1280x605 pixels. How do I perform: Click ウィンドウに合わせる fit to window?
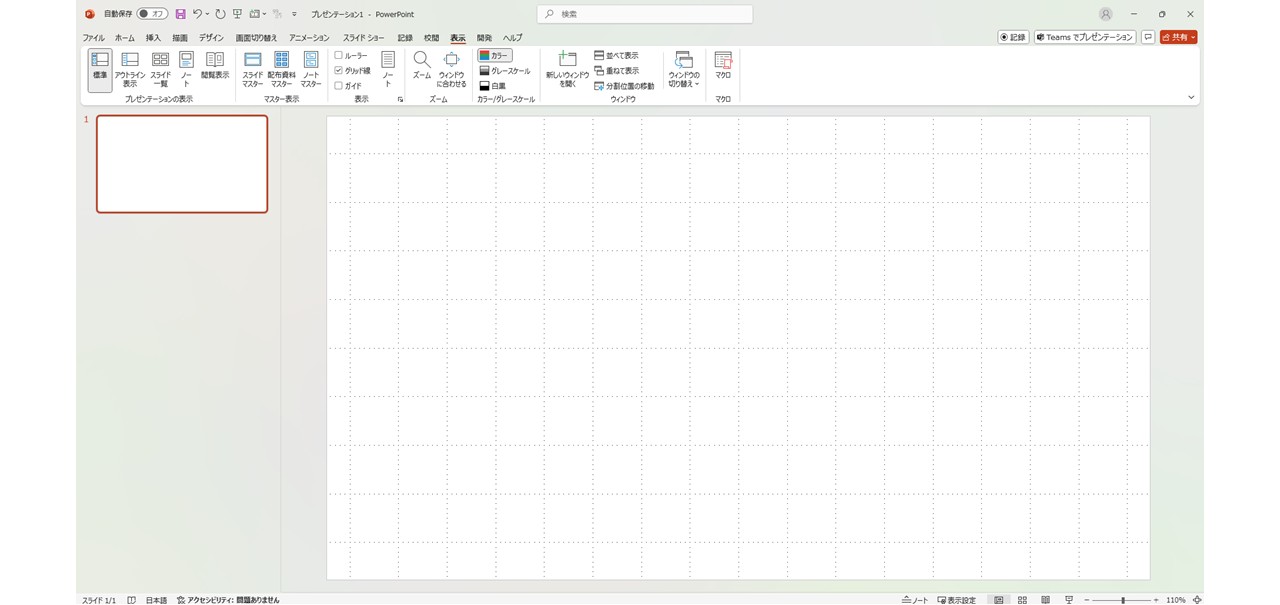452,70
